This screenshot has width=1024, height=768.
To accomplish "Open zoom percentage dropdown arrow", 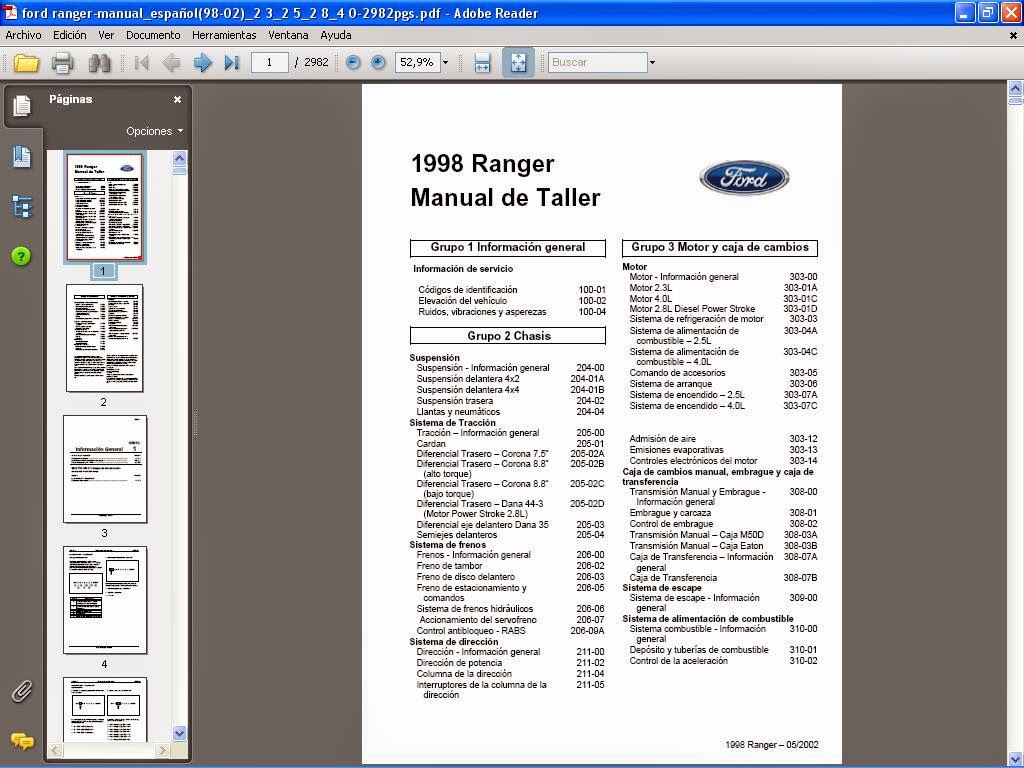I will pyautogui.click(x=445, y=63).
